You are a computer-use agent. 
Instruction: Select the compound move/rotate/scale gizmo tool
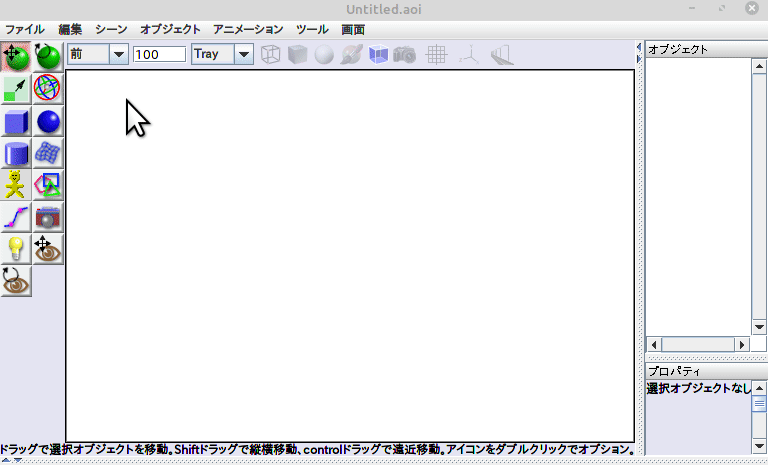(48, 89)
